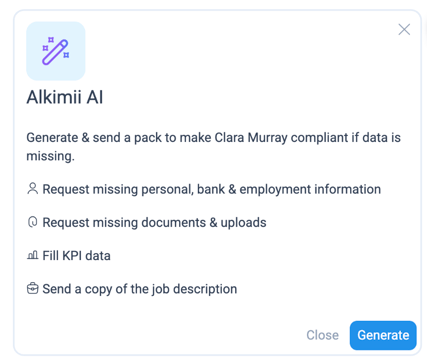Click the 'Alkimii AI' dialog title
427x363 pixels.
[65, 97]
